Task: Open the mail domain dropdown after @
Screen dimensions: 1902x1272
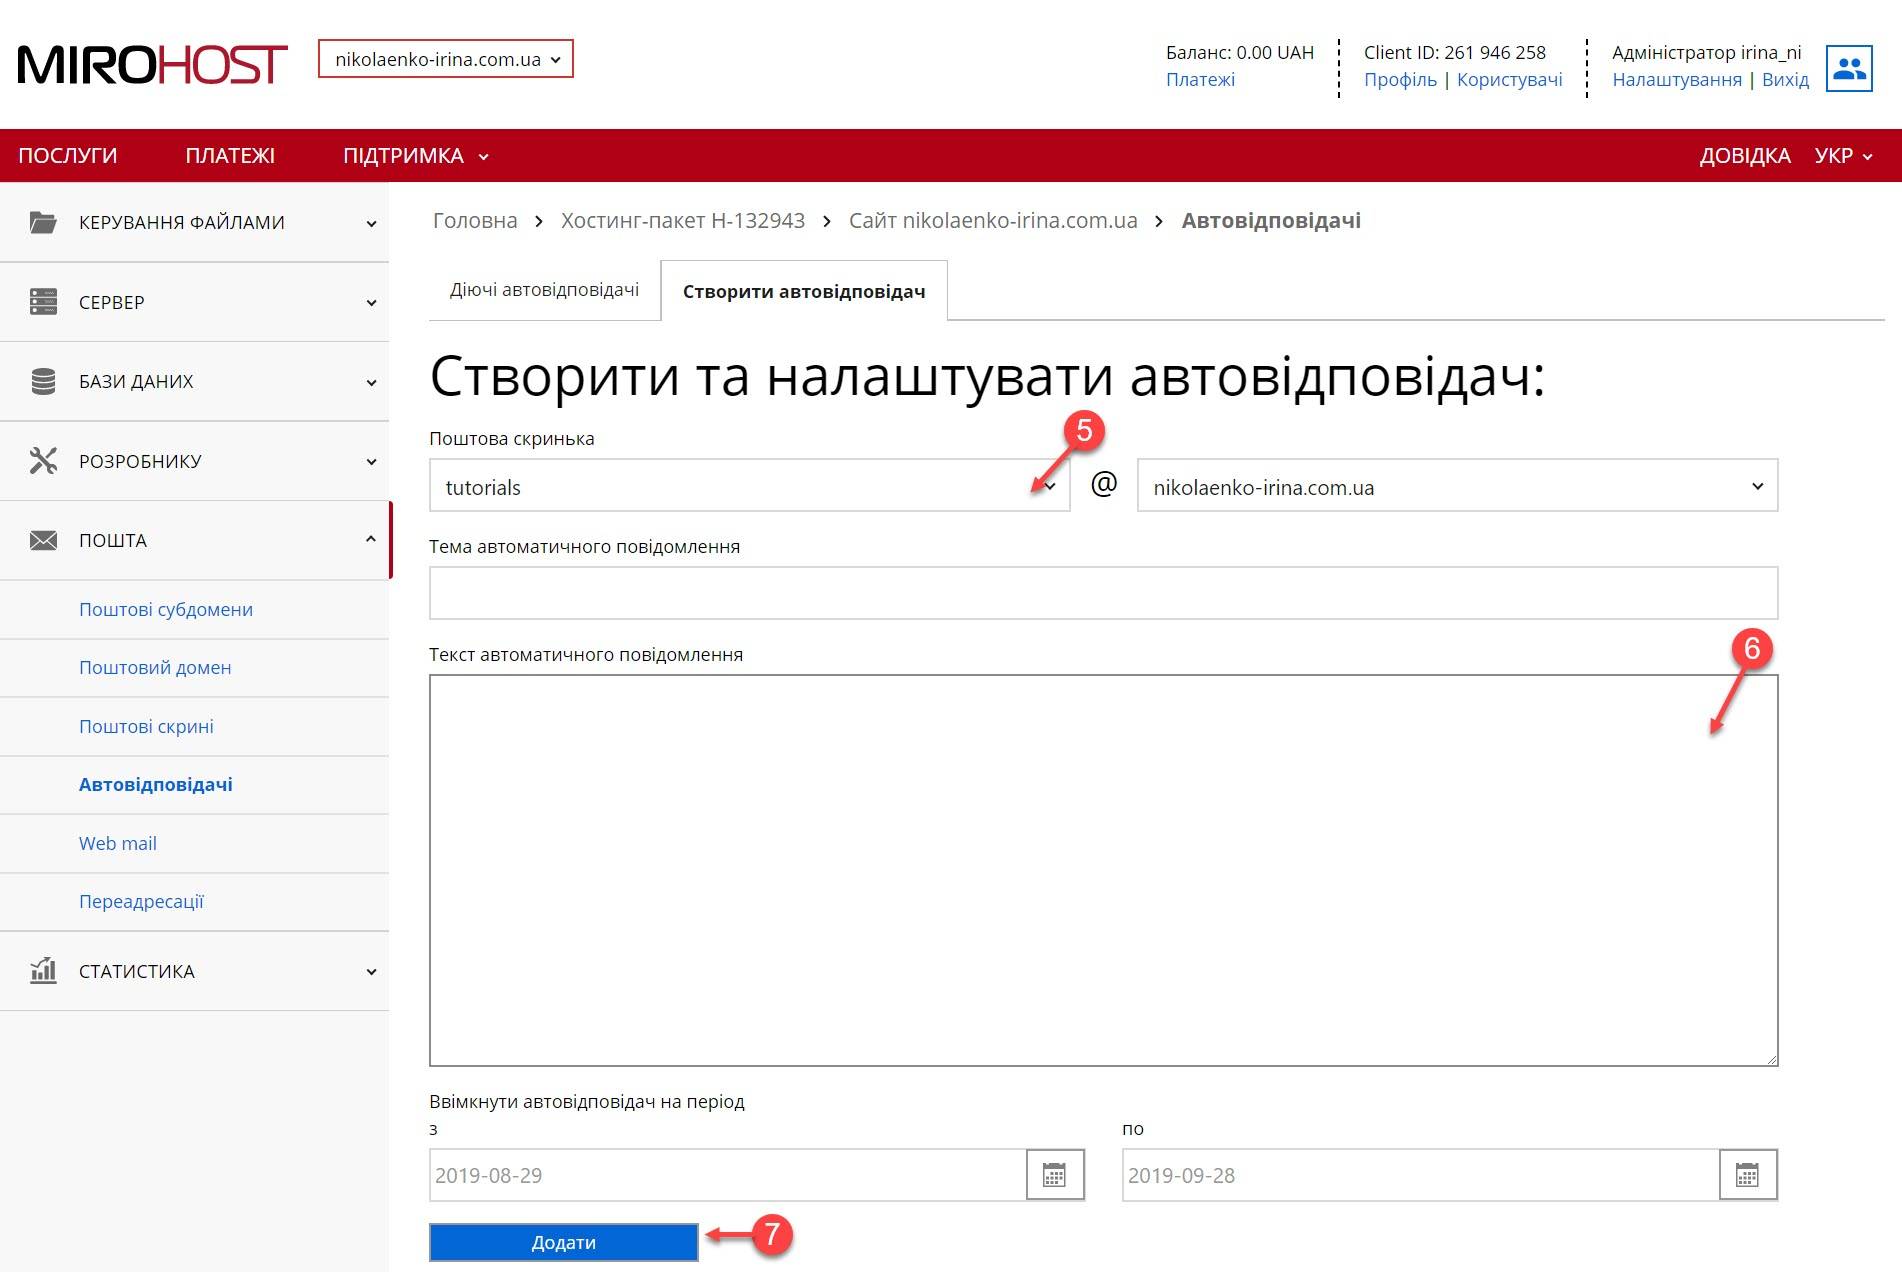Action: pos(1457,486)
